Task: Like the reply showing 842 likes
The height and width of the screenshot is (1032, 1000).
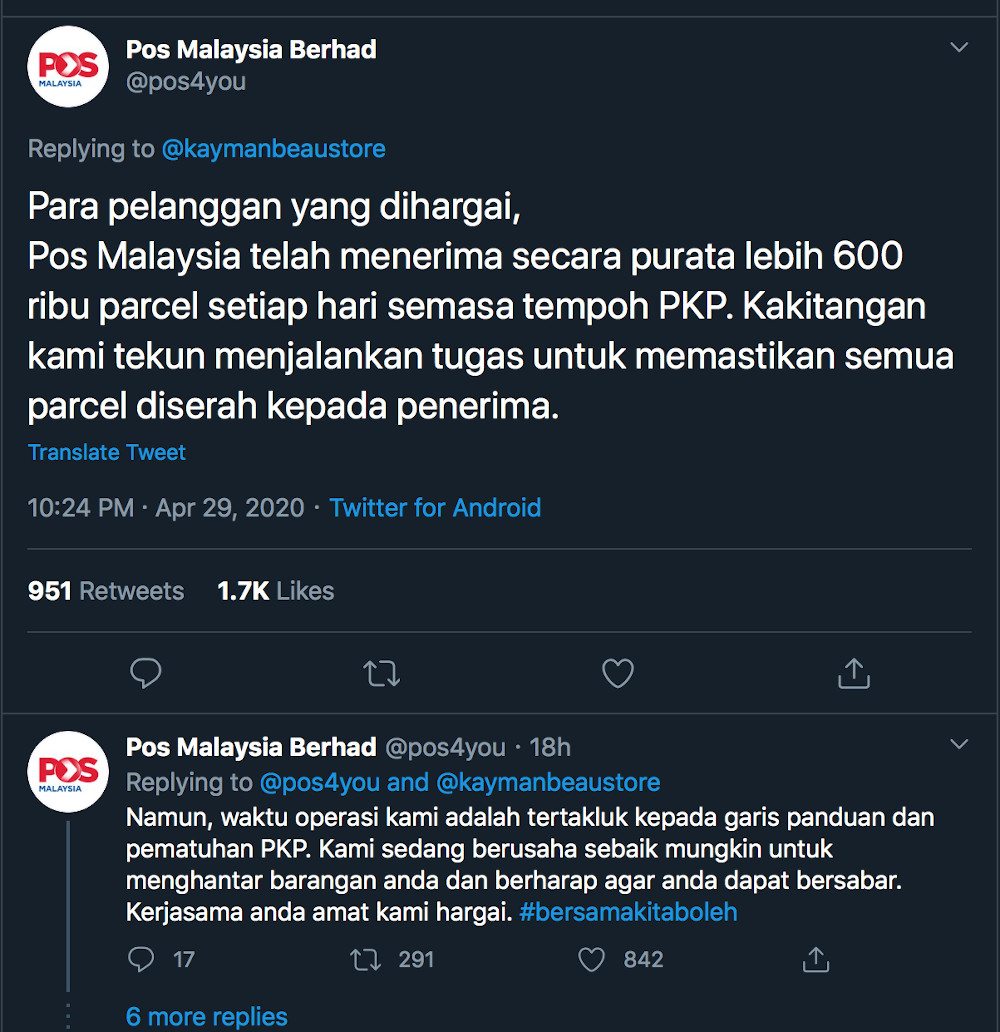Action: (x=590, y=959)
